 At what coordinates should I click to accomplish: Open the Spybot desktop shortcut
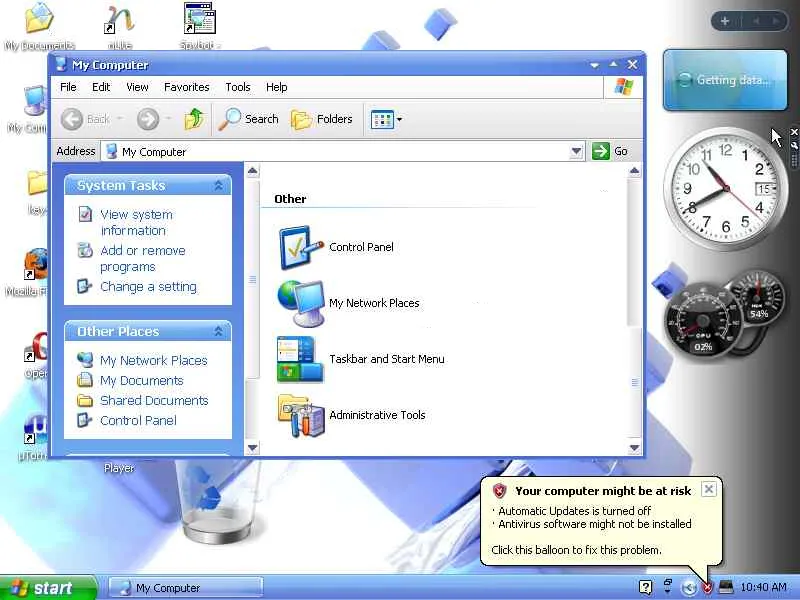pyautogui.click(x=199, y=26)
